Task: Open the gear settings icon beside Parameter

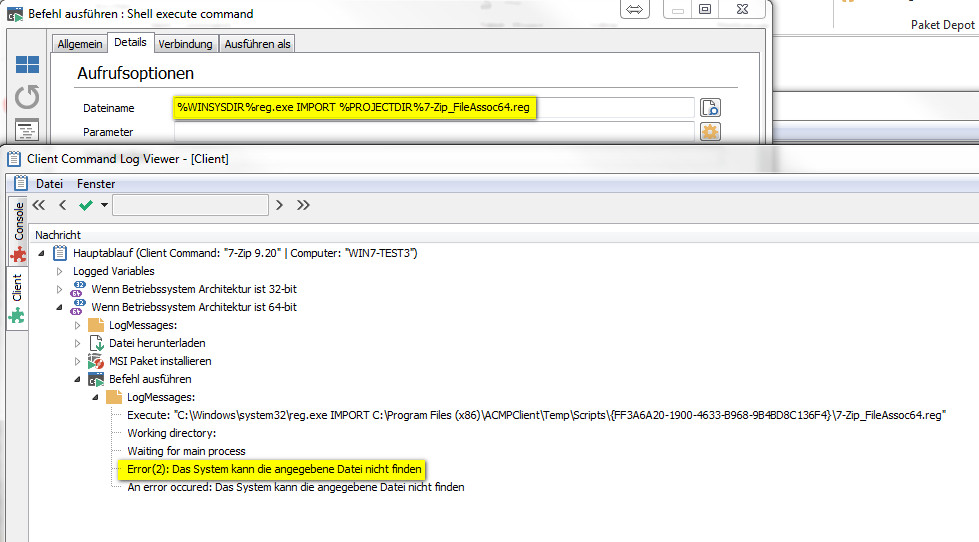Action: (710, 132)
